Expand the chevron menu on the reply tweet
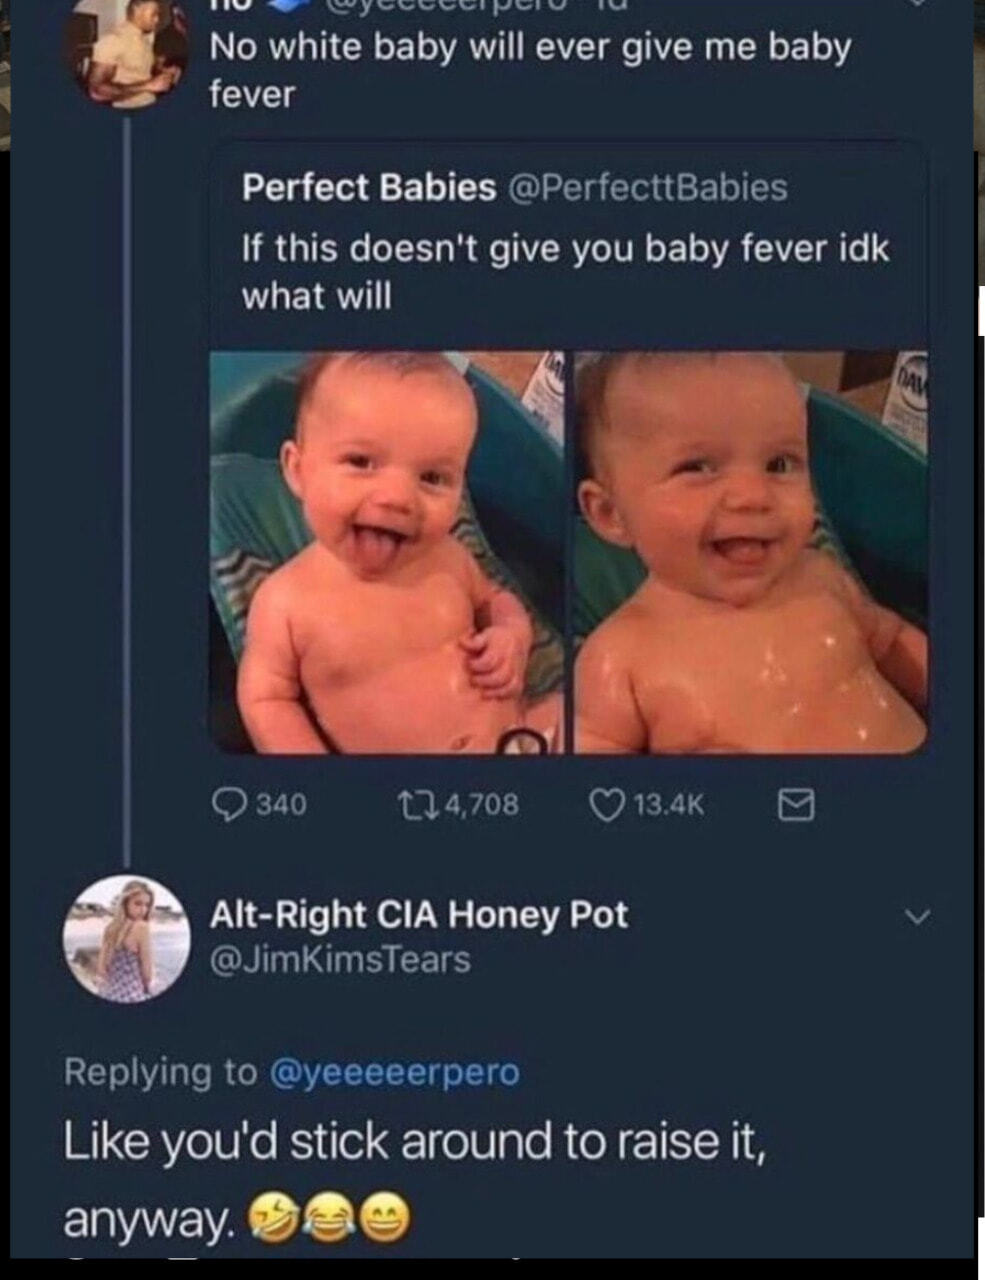985x1280 pixels. [x=916, y=916]
